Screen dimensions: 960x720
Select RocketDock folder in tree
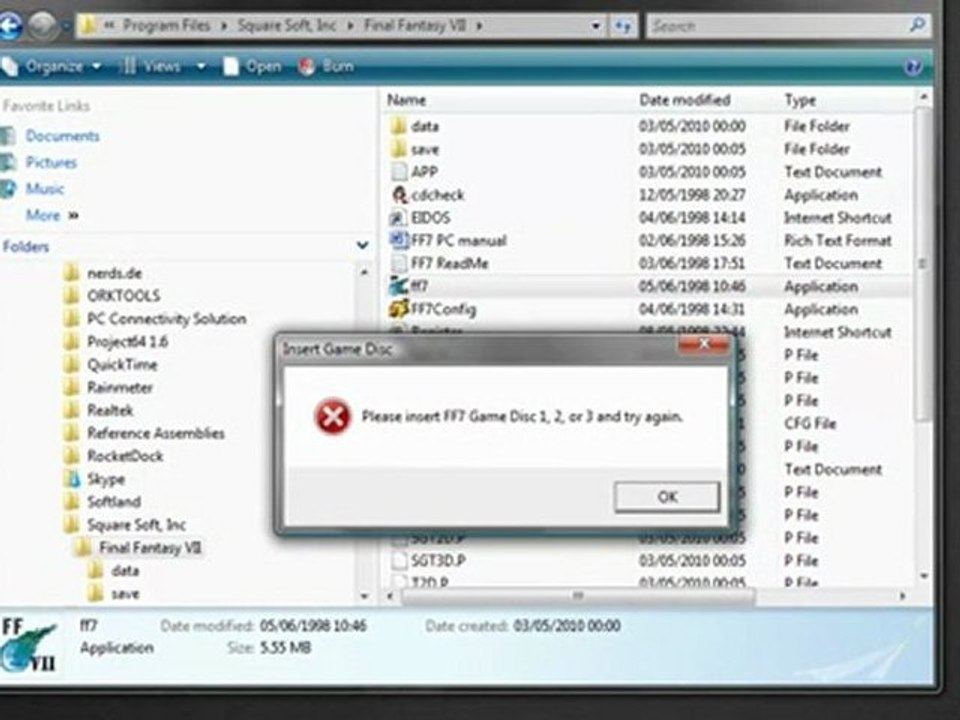[125, 456]
